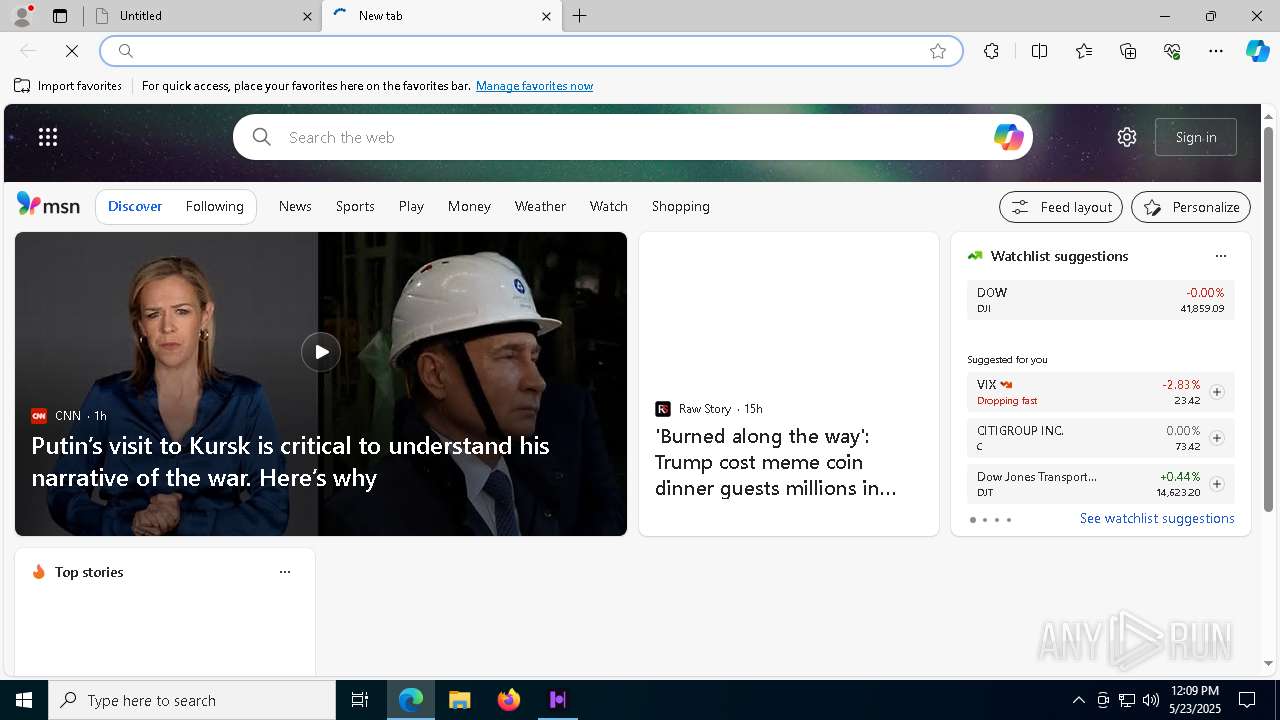Open Watchlist suggestions more options

(1221, 256)
